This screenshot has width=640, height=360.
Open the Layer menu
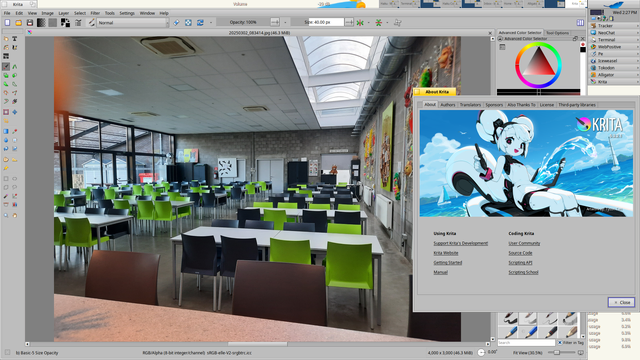[x=64, y=13]
